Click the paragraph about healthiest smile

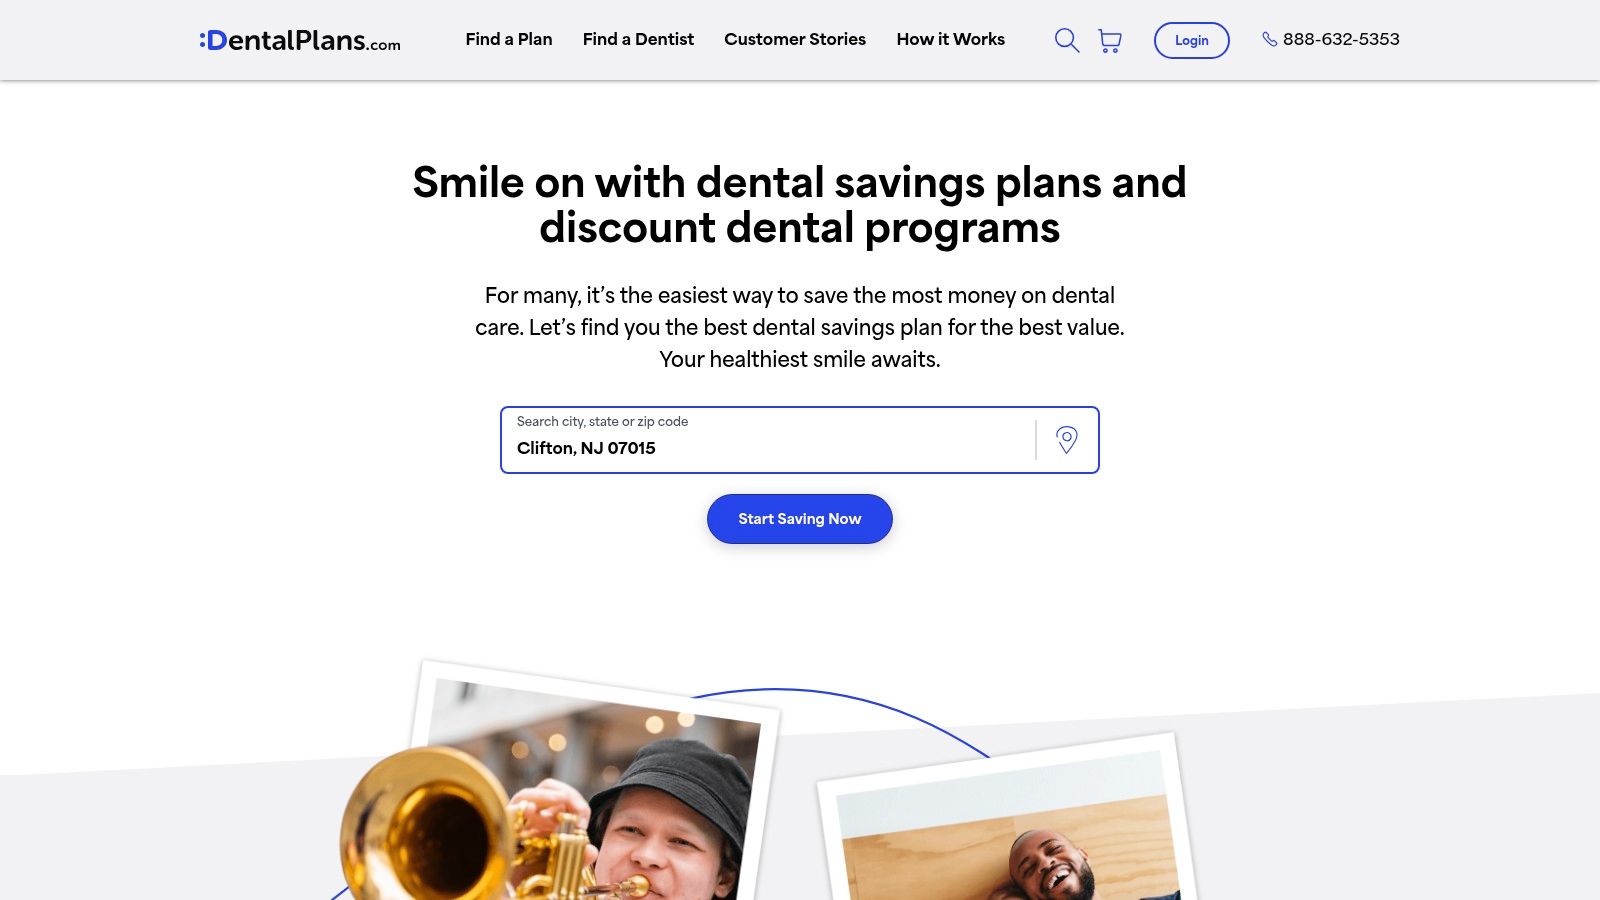[x=800, y=327]
